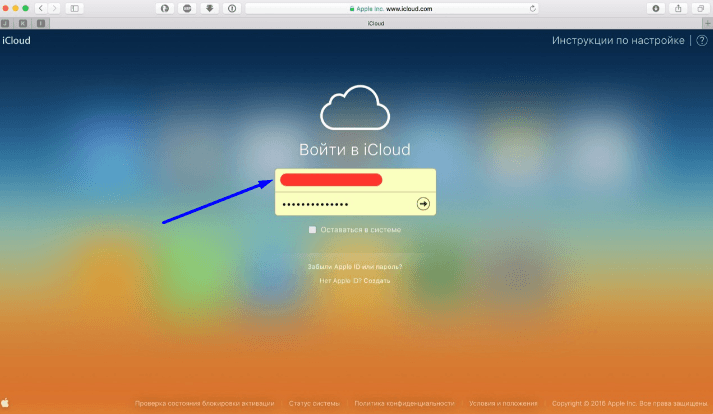Reload the page with the refresh arrow
The width and height of the screenshot is (713, 414).
[532, 9]
